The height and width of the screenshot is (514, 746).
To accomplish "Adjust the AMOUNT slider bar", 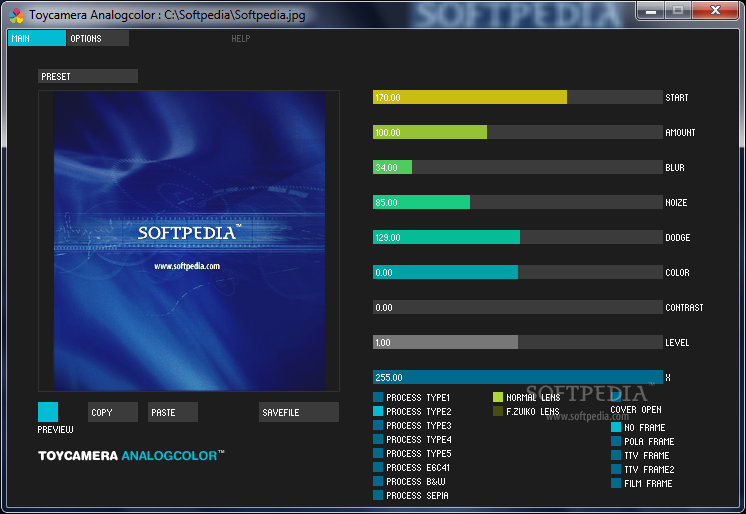I will (518, 132).
